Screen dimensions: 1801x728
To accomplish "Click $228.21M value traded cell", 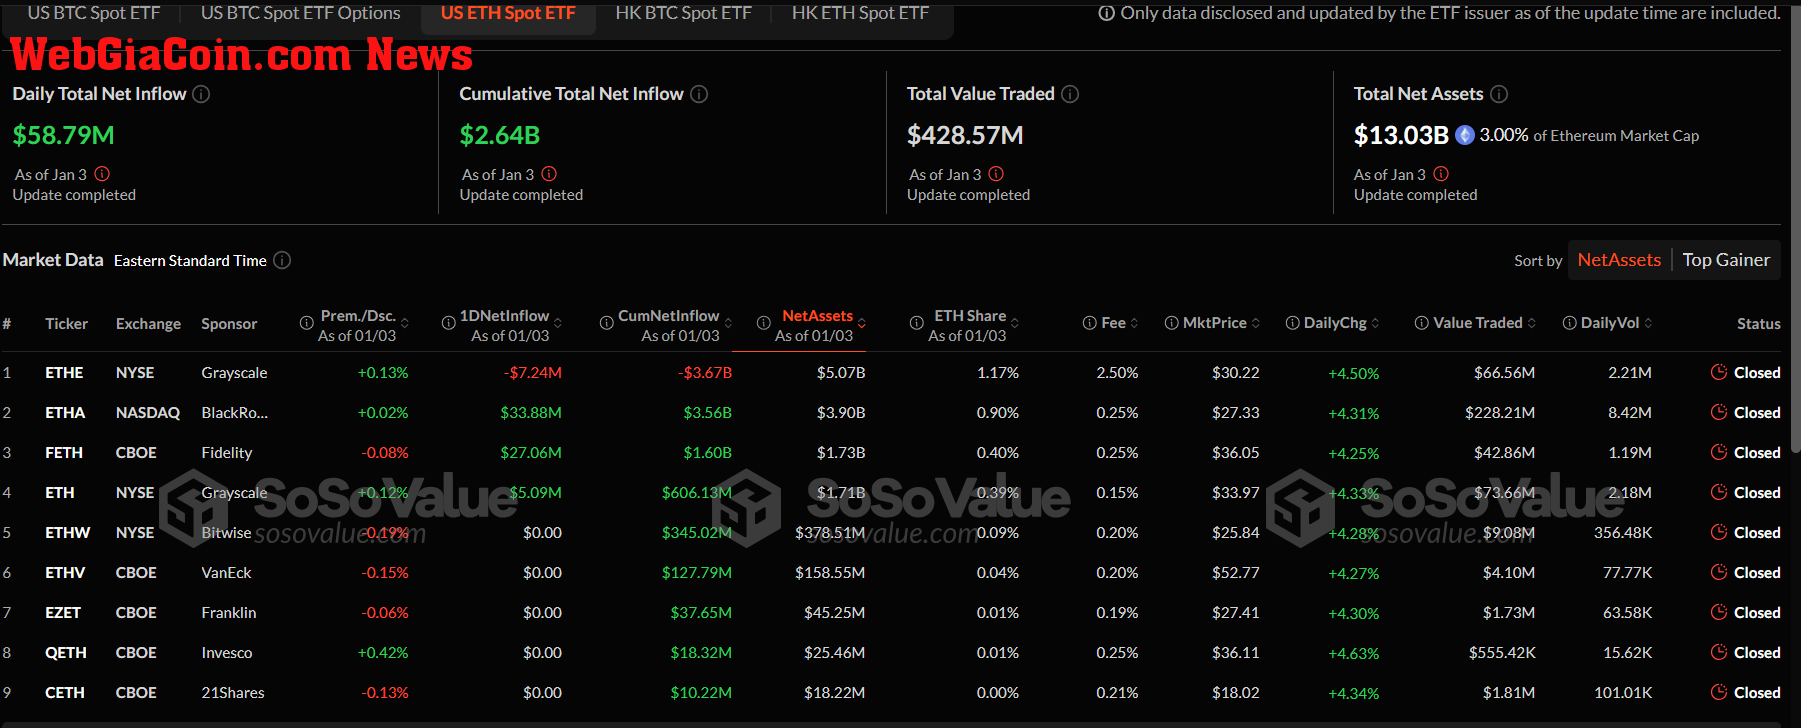I will click(x=1500, y=412).
